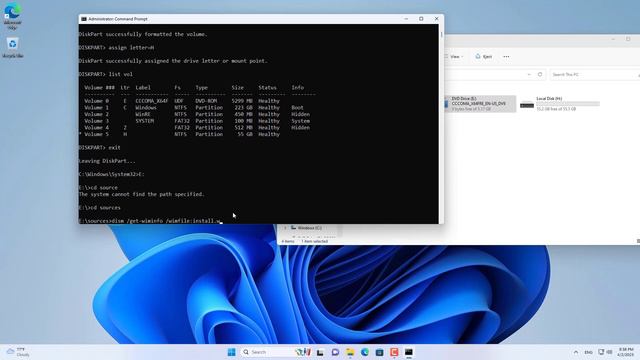Screen dimensions: 640x360
Task: Open the View dropdown in File Explorer
Action: pyautogui.click(x=454, y=57)
